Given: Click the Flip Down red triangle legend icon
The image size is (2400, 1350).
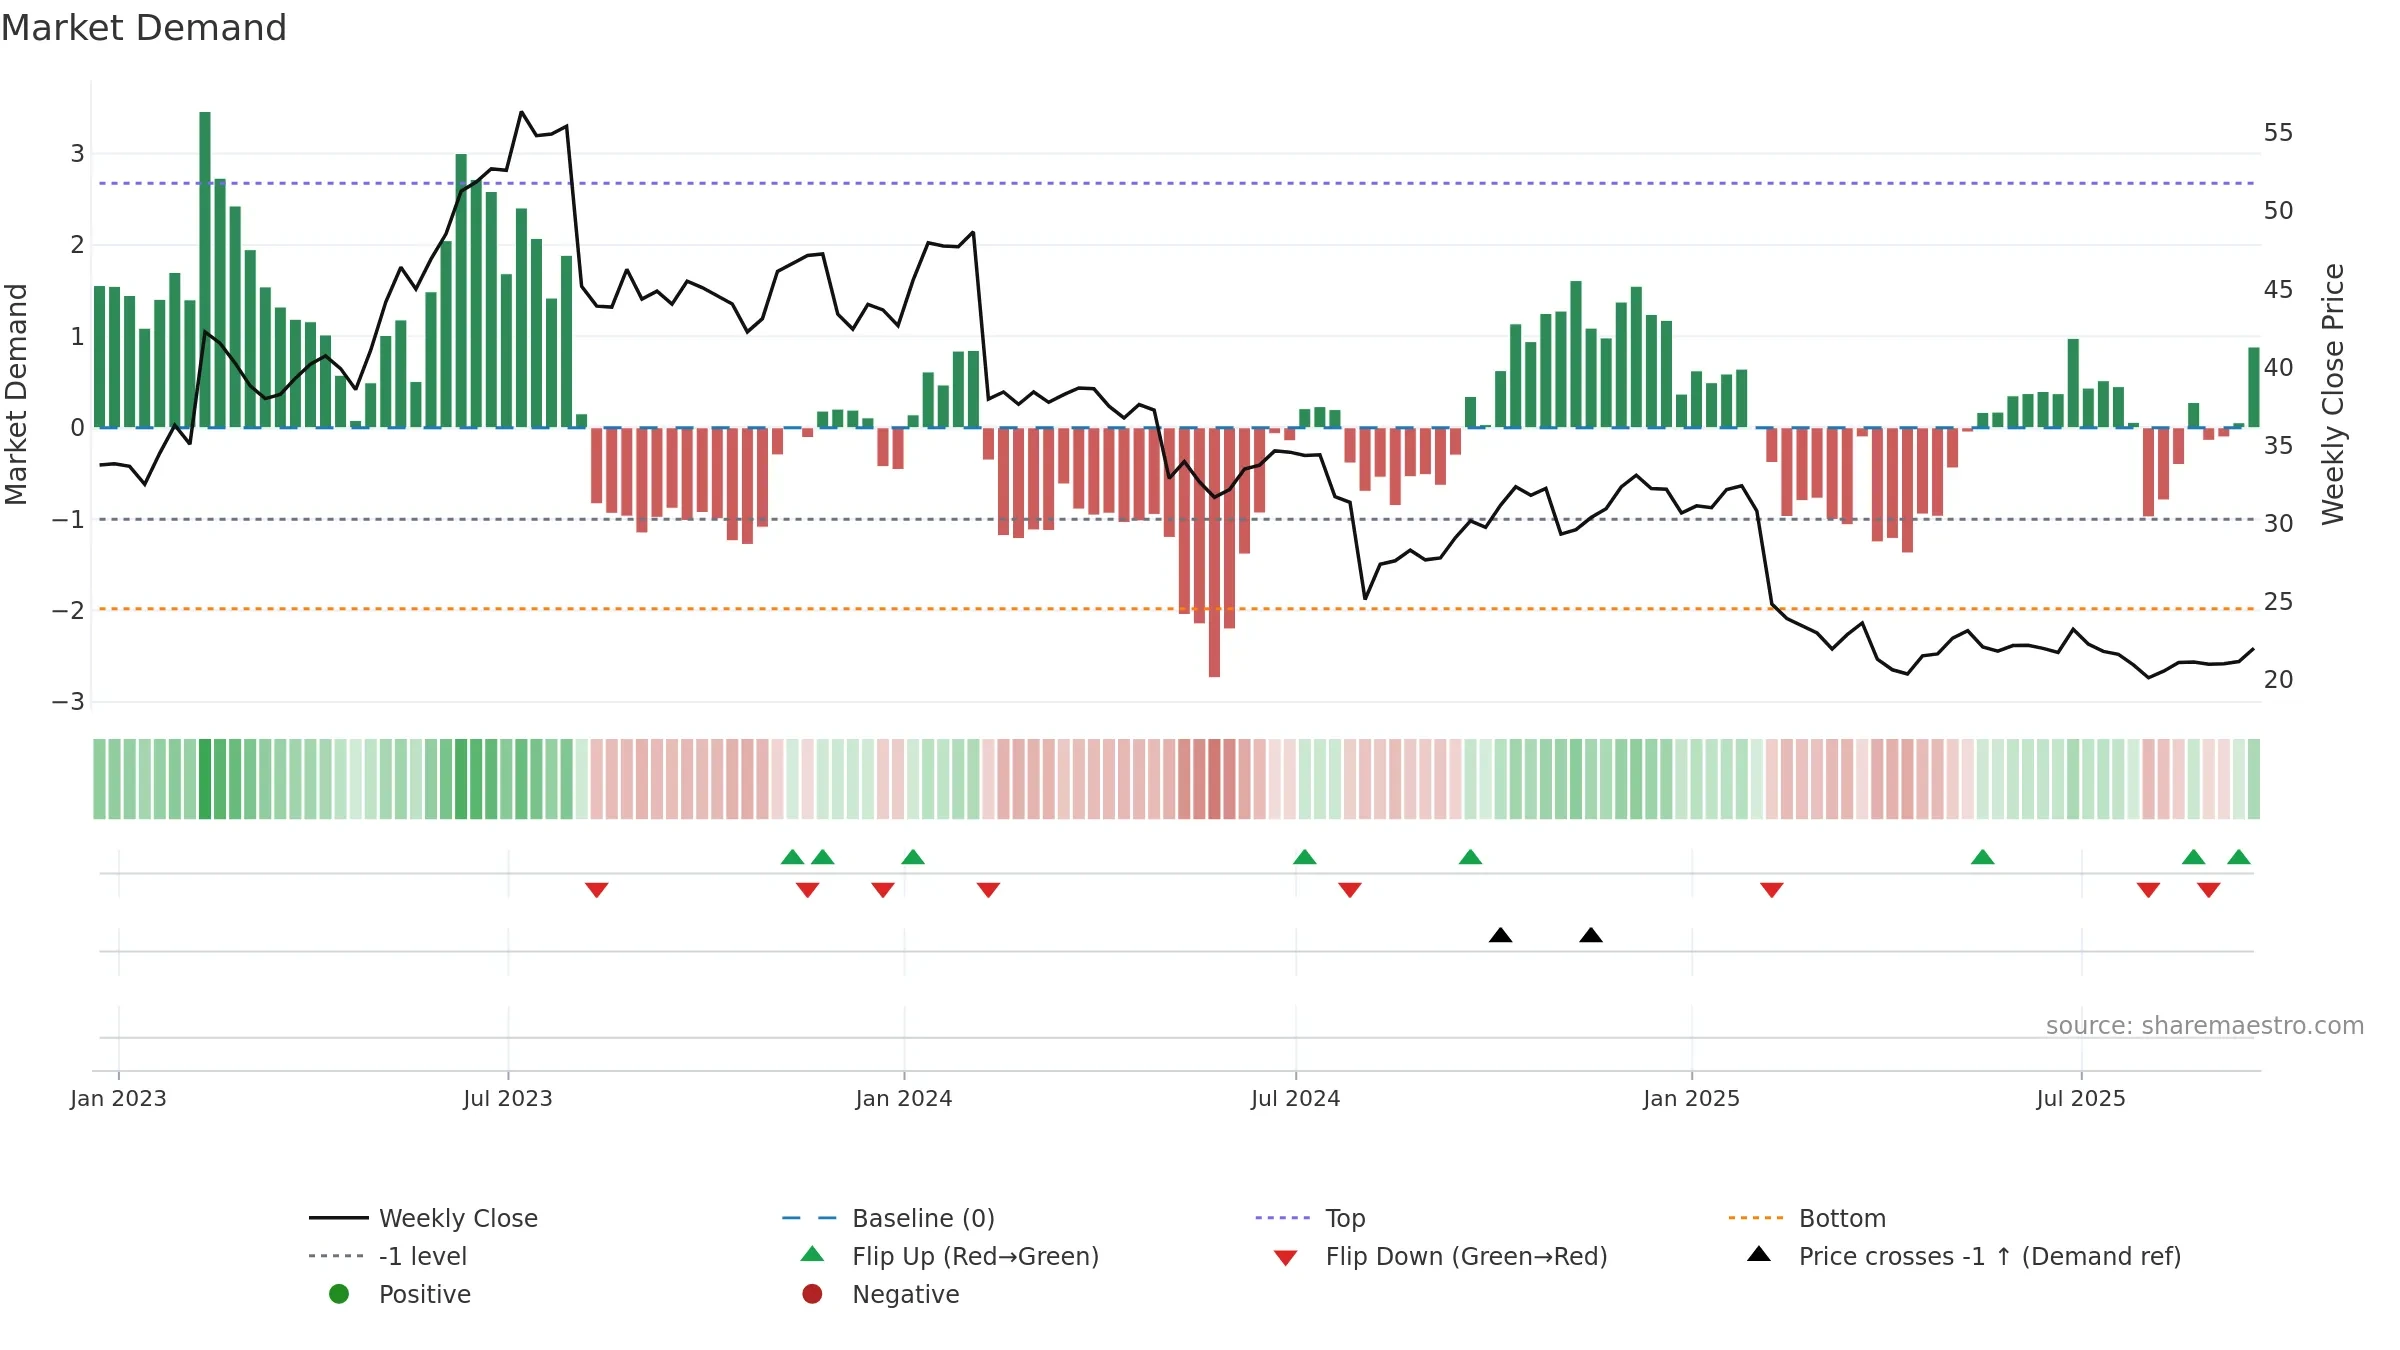Looking at the screenshot, I should (x=1286, y=1258).
